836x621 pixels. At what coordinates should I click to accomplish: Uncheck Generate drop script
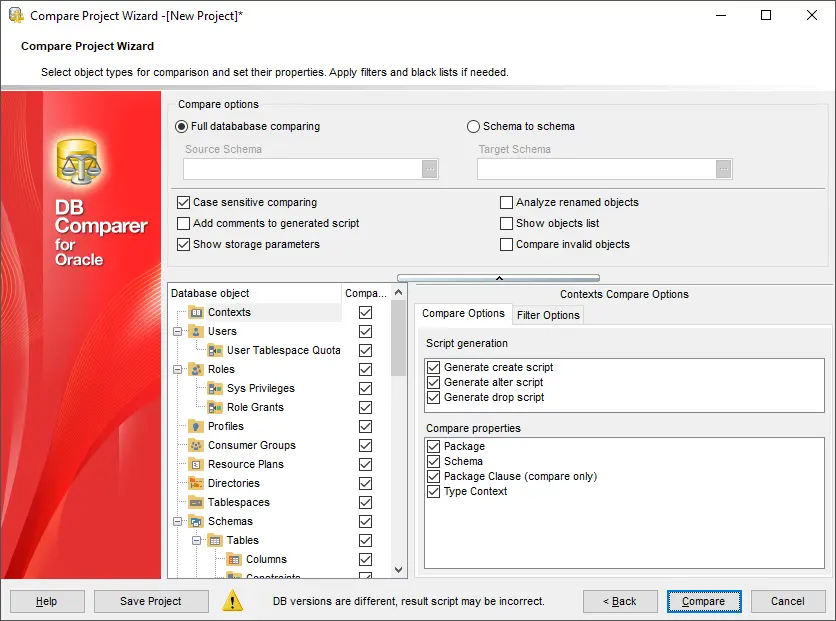(434, 398)
